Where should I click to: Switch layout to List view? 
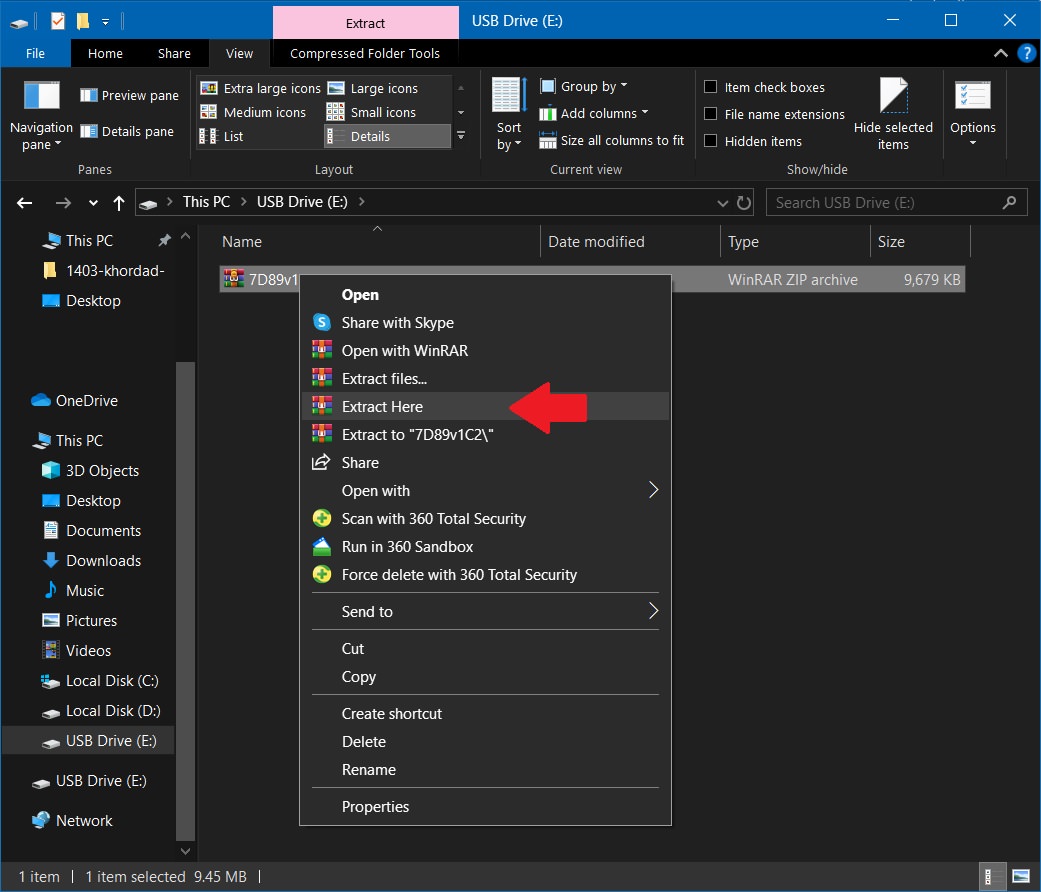click(222, 136)
